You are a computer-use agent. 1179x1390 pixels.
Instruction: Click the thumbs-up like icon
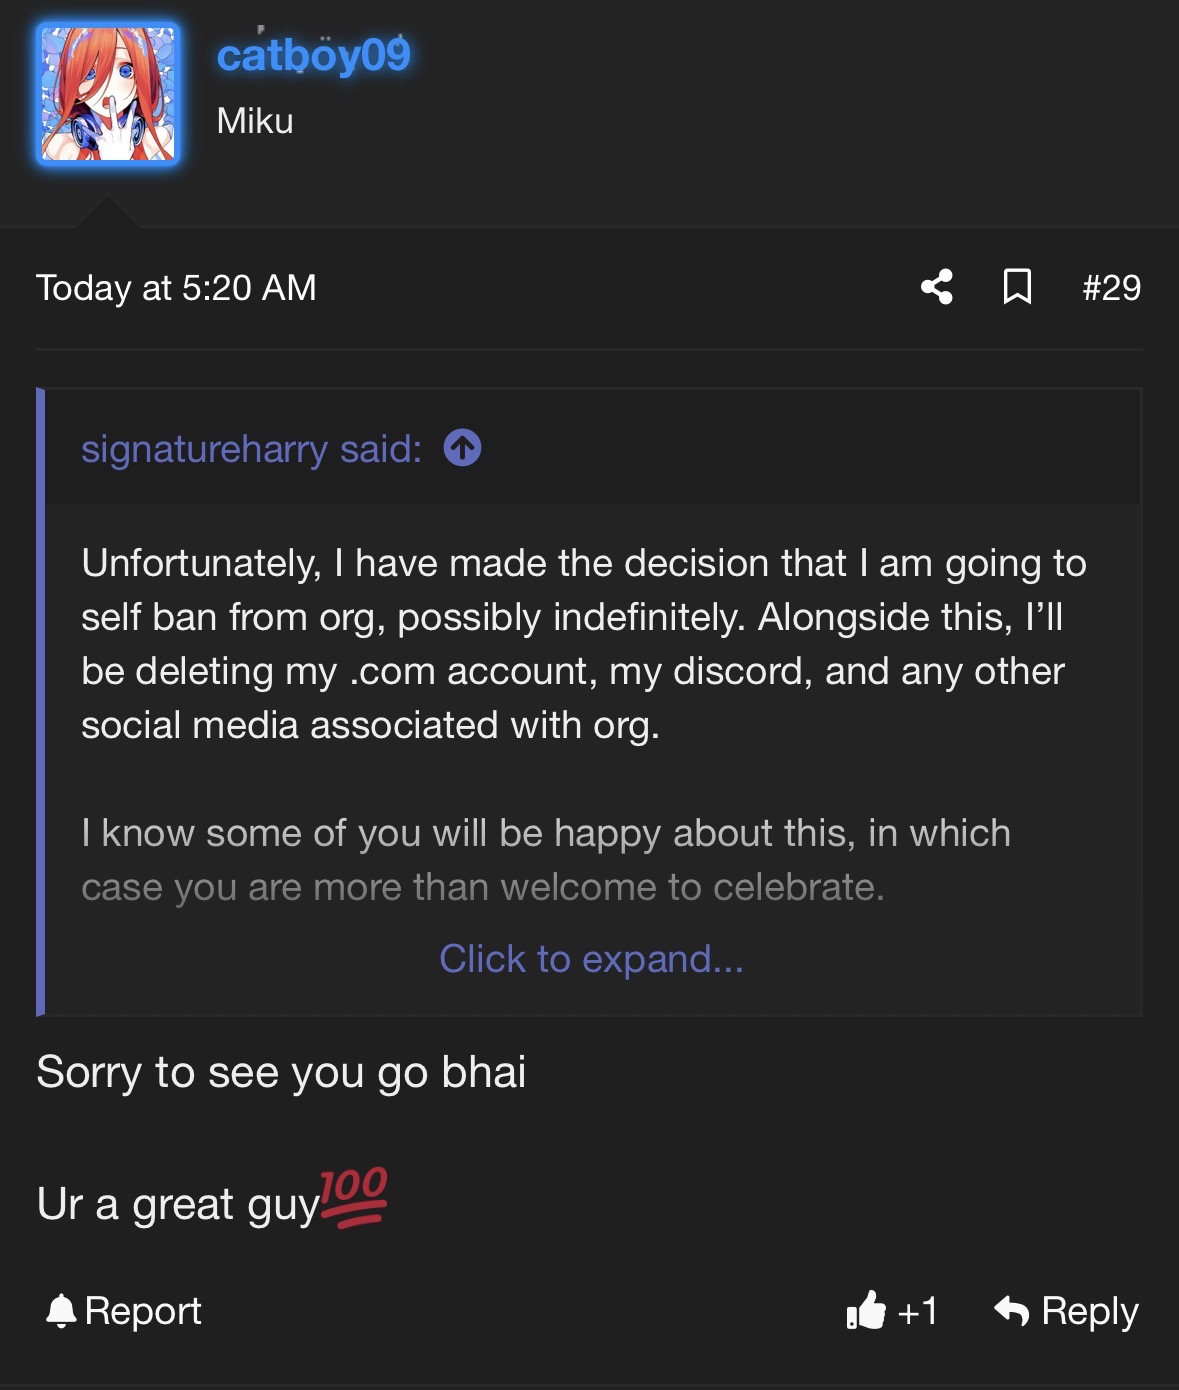pos(866,1310)
